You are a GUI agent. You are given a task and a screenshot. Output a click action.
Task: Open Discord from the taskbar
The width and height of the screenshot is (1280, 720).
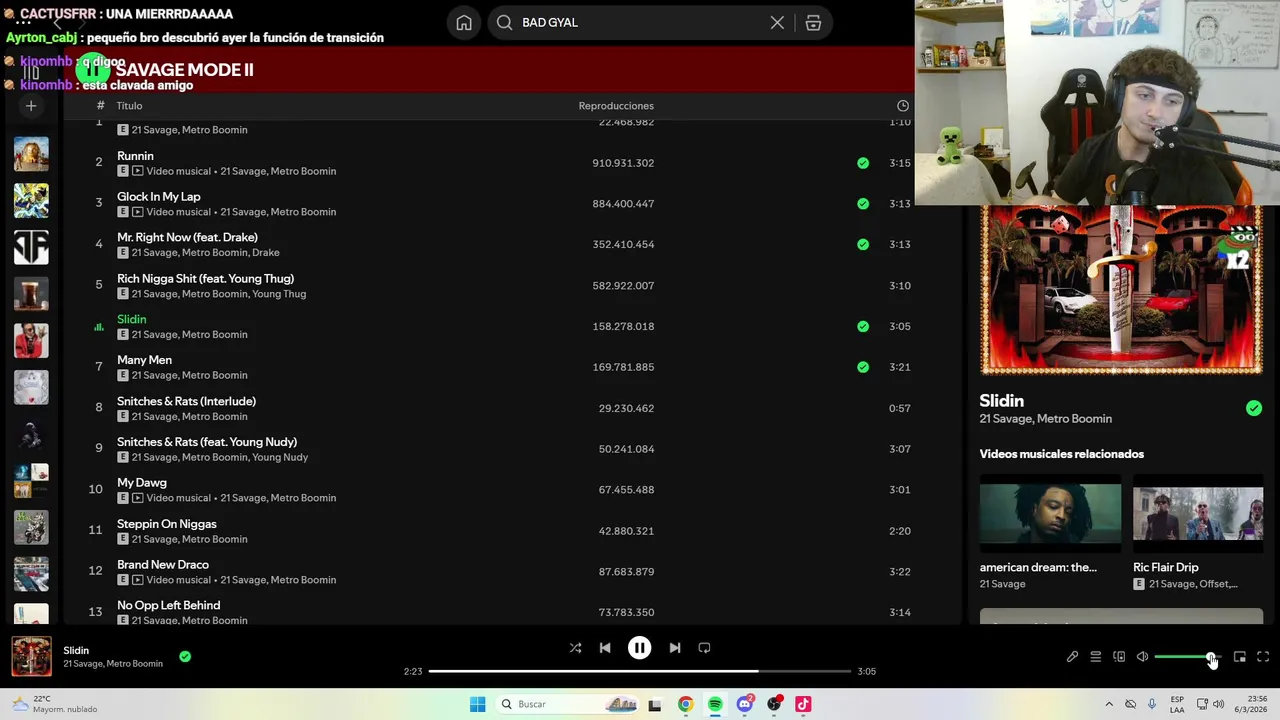pos(744,704)
